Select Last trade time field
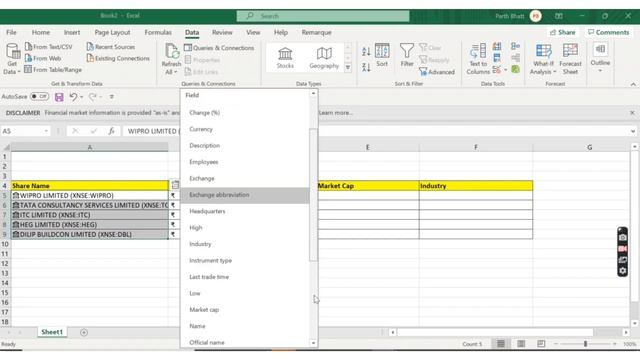Viewport: 640px width, 360px height. coord(245,277)
